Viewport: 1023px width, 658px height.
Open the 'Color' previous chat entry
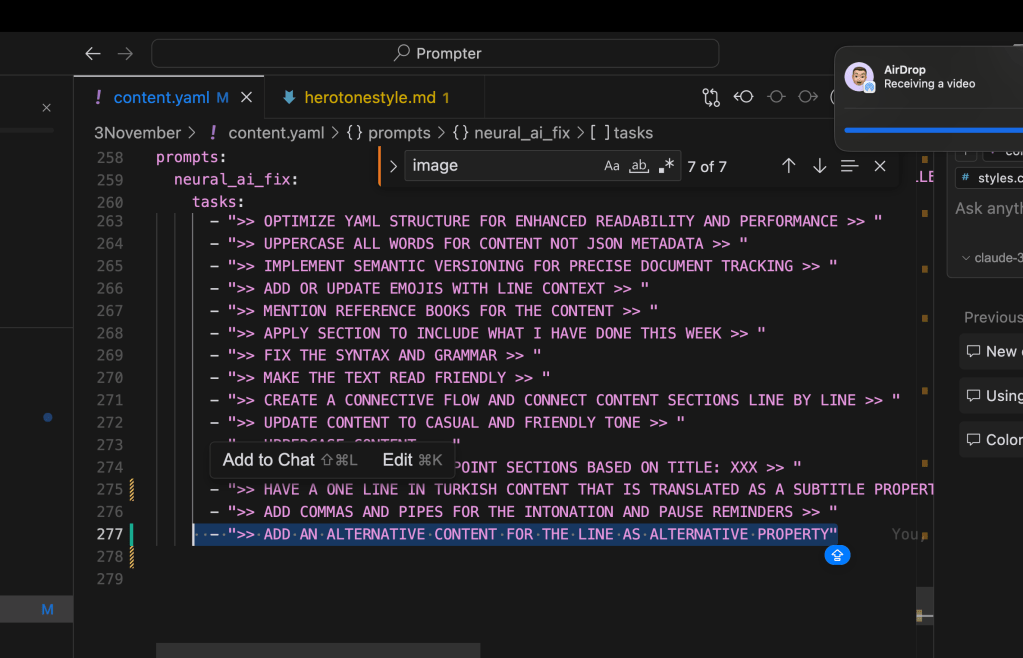992,440
